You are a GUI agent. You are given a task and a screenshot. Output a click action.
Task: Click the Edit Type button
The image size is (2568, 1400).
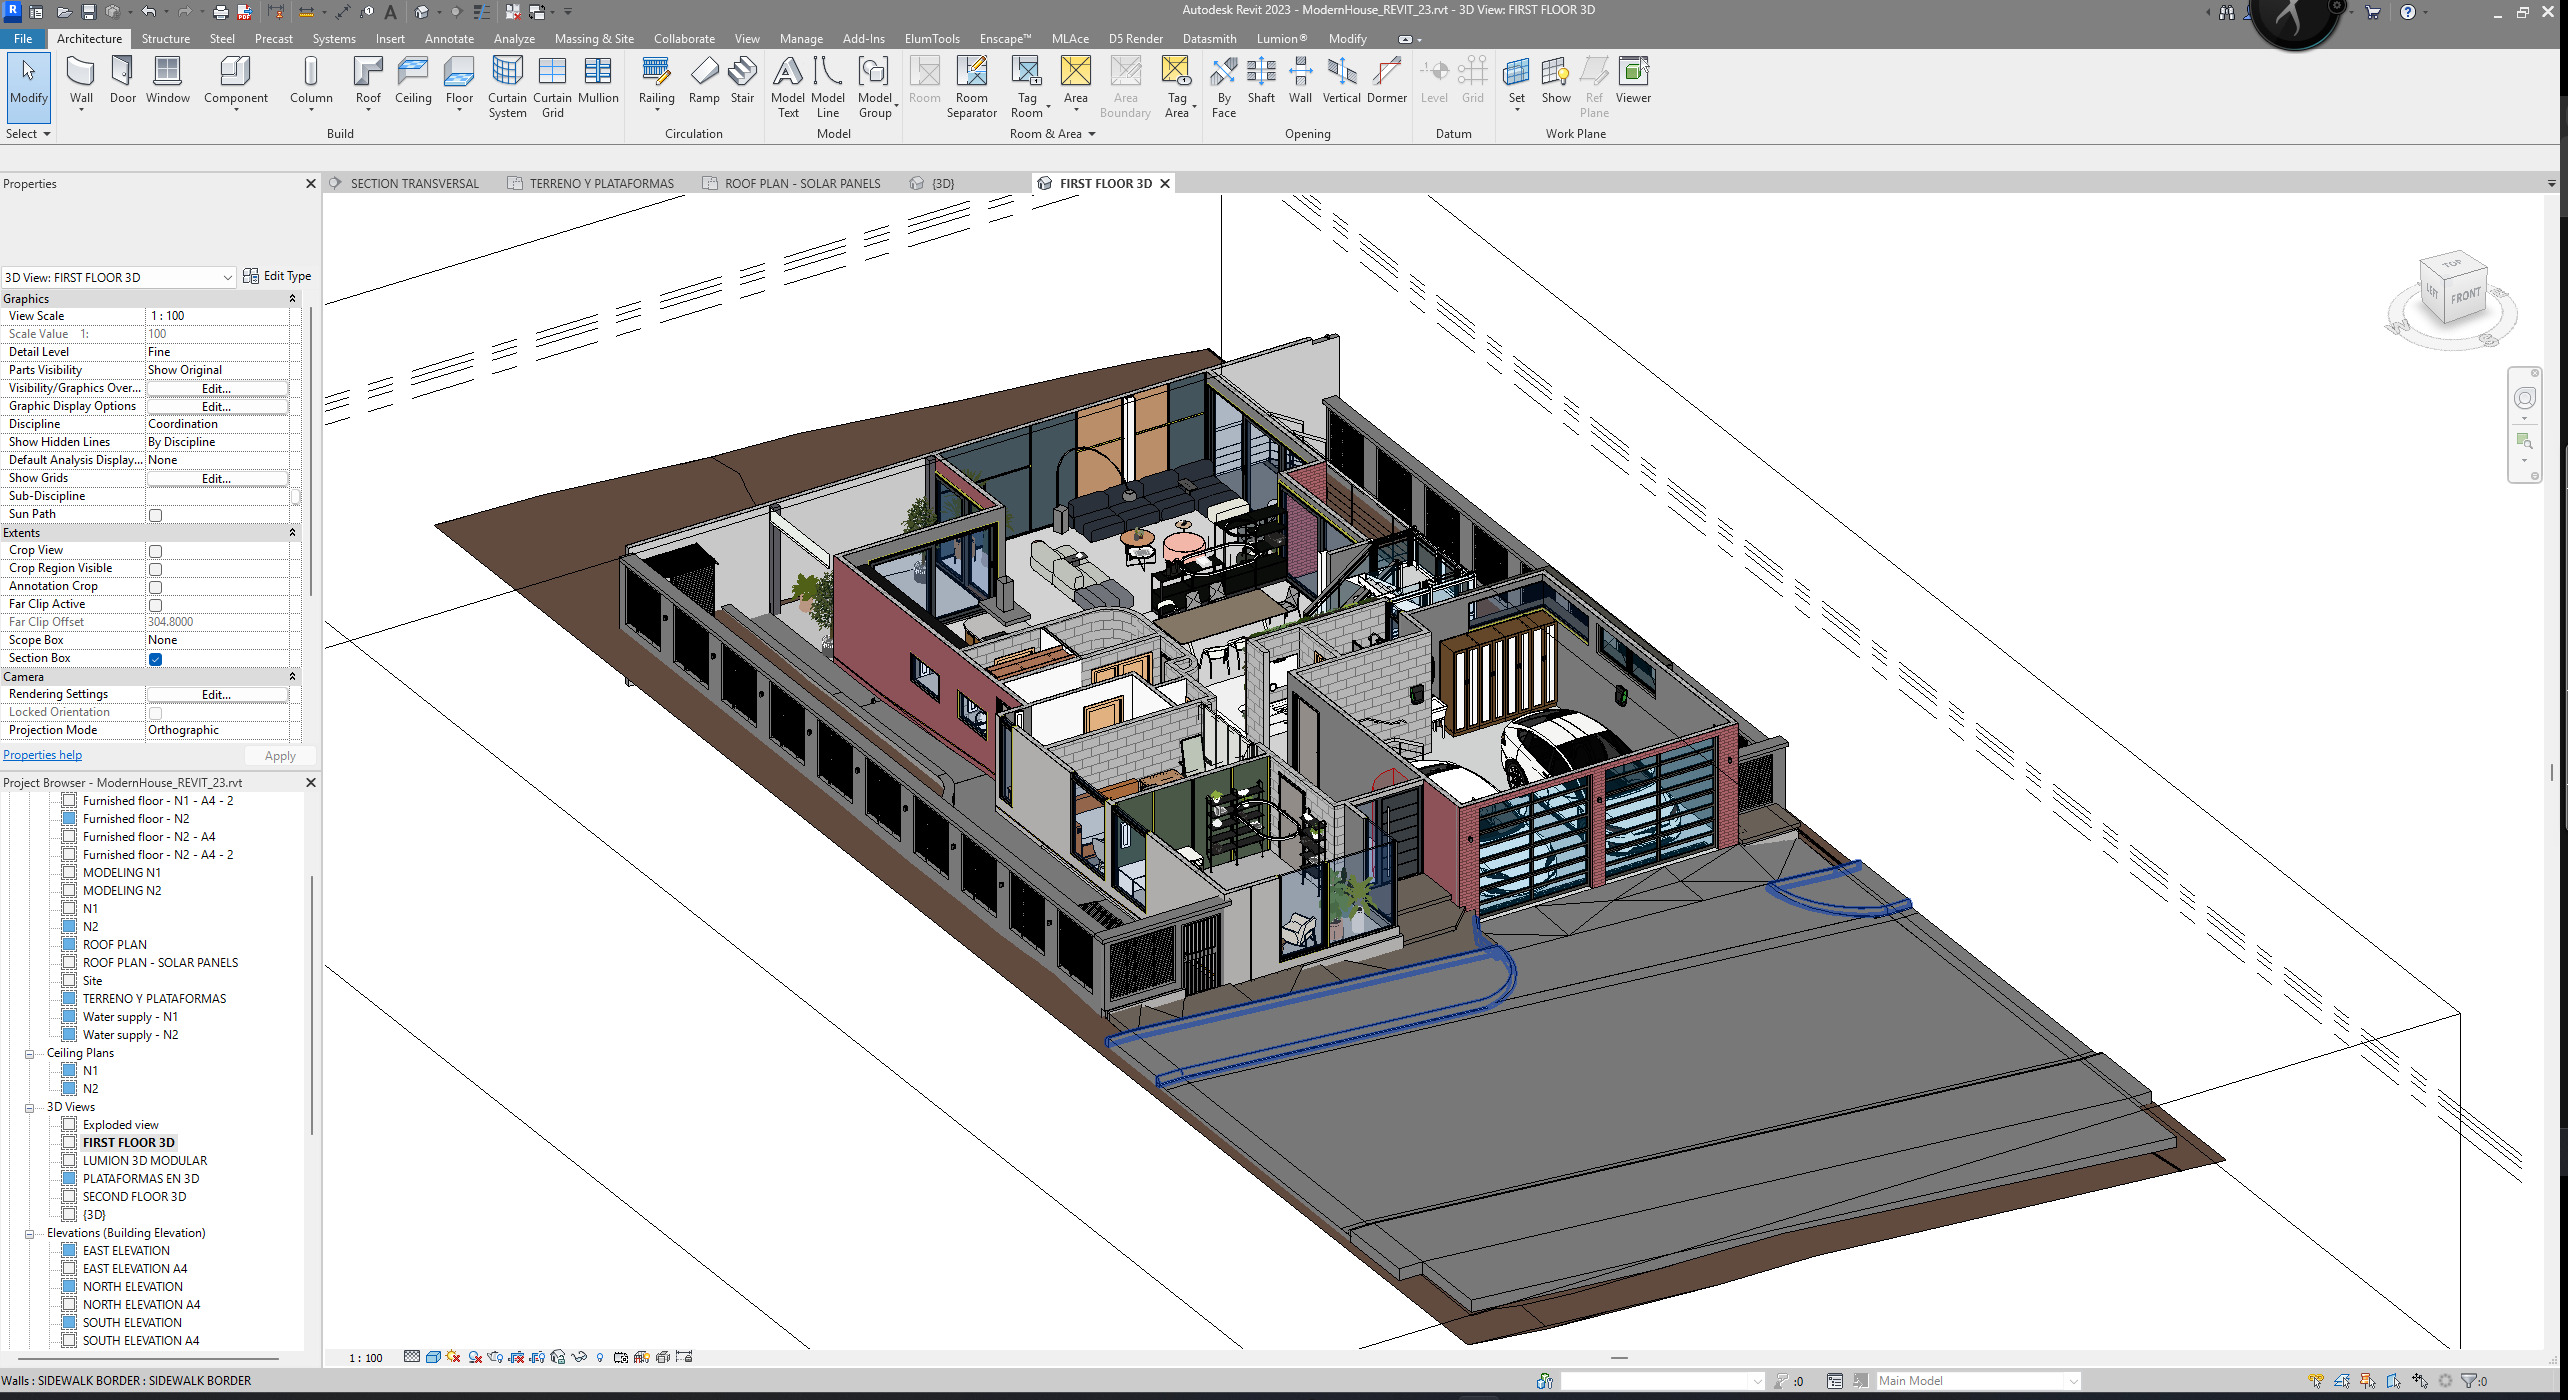pyautogui.click(x=277, y=276)
